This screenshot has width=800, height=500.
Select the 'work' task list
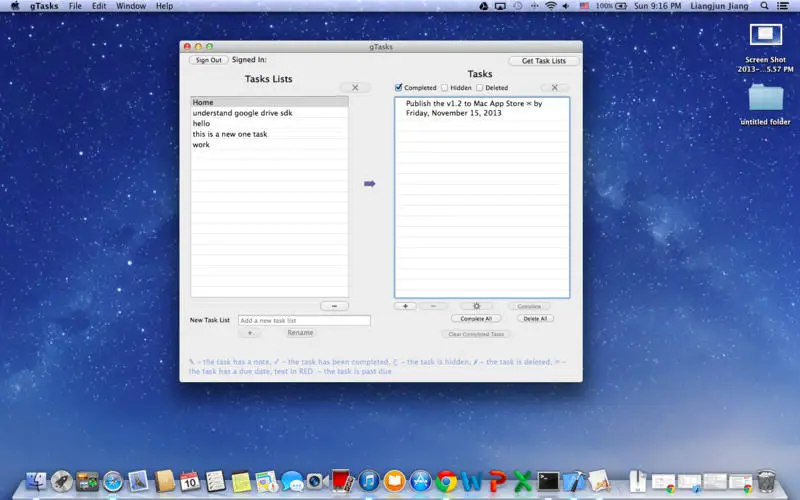tap(269, 145)
